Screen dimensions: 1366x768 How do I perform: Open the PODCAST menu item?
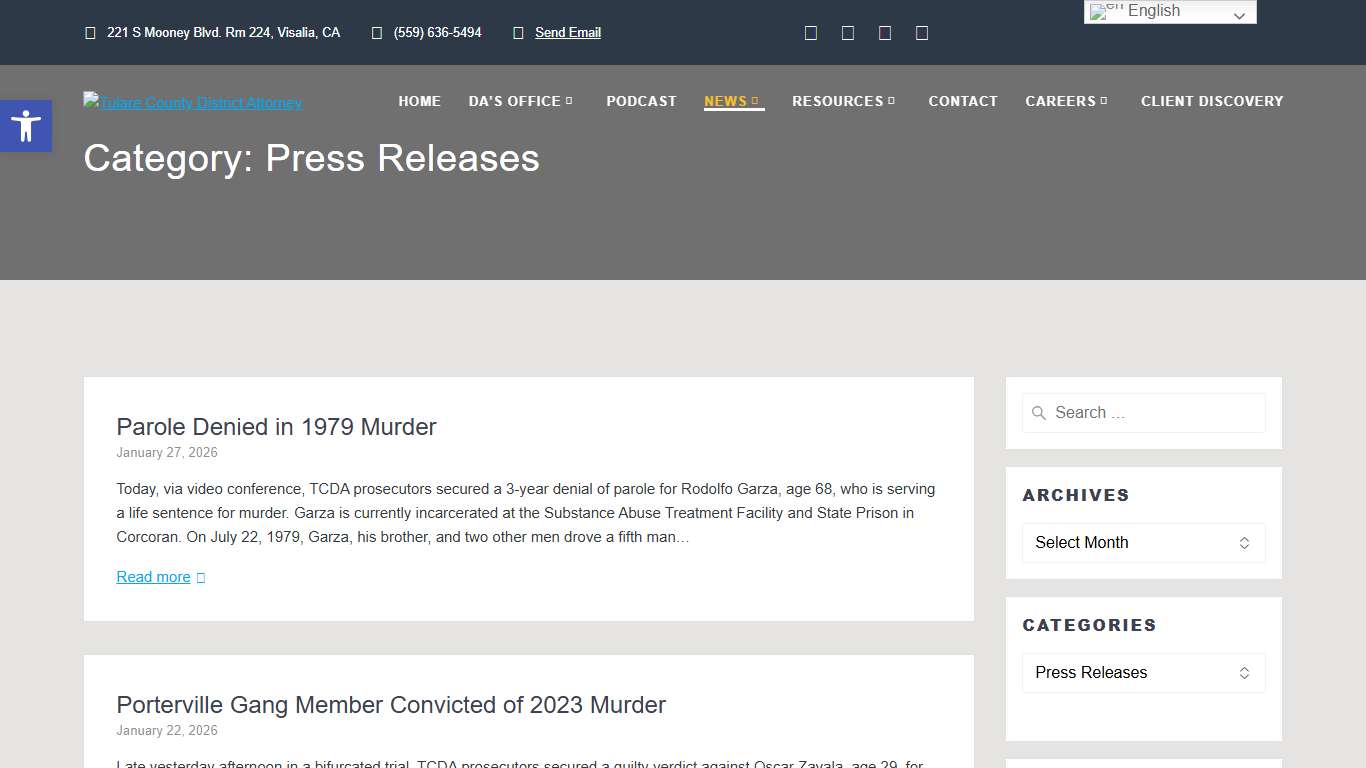[x=641, y=101]
